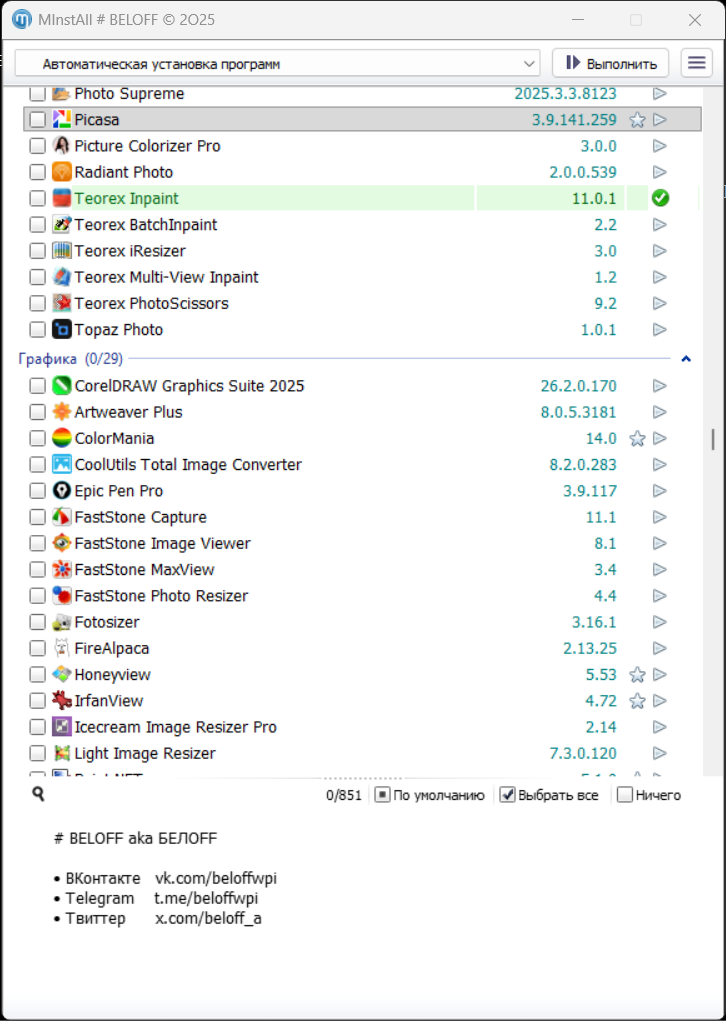Click the star icon next to Picasa

637,120
